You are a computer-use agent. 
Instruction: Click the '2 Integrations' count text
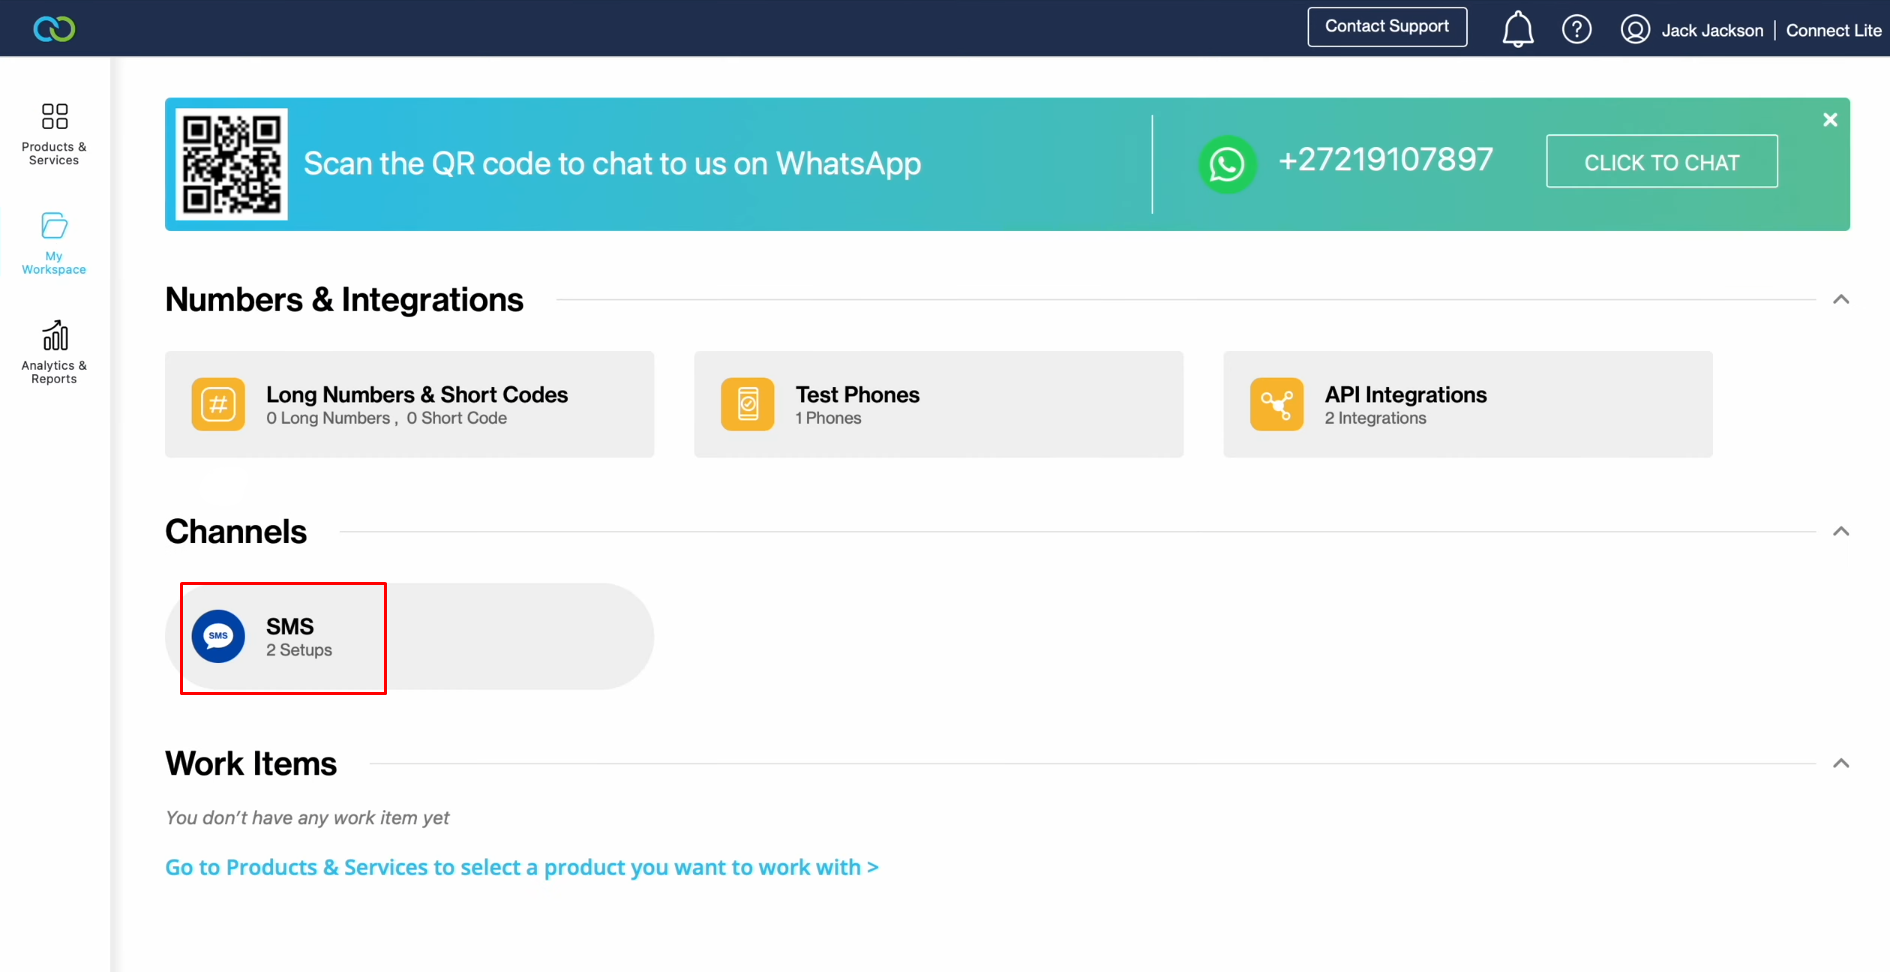click(x=1375, y=418)
